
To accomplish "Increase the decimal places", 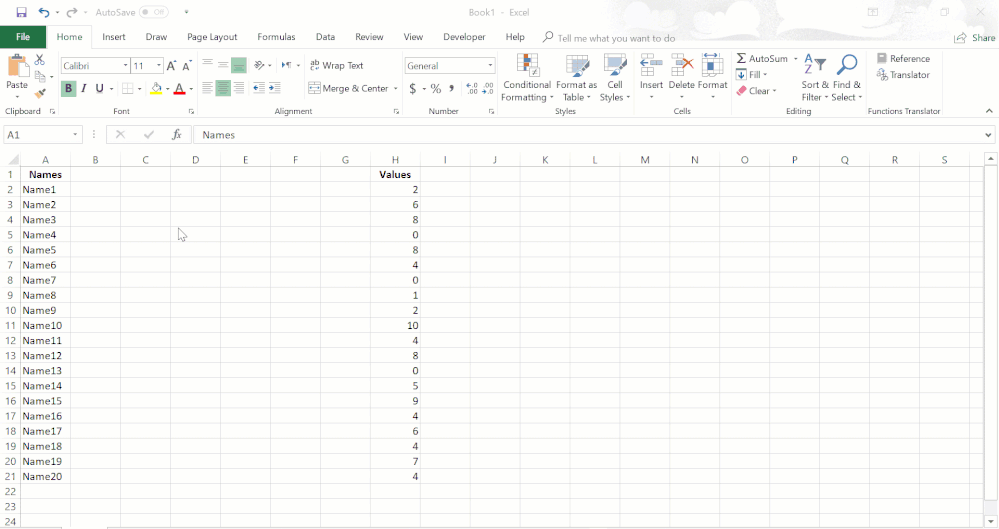I will click(x=472, y=88).
